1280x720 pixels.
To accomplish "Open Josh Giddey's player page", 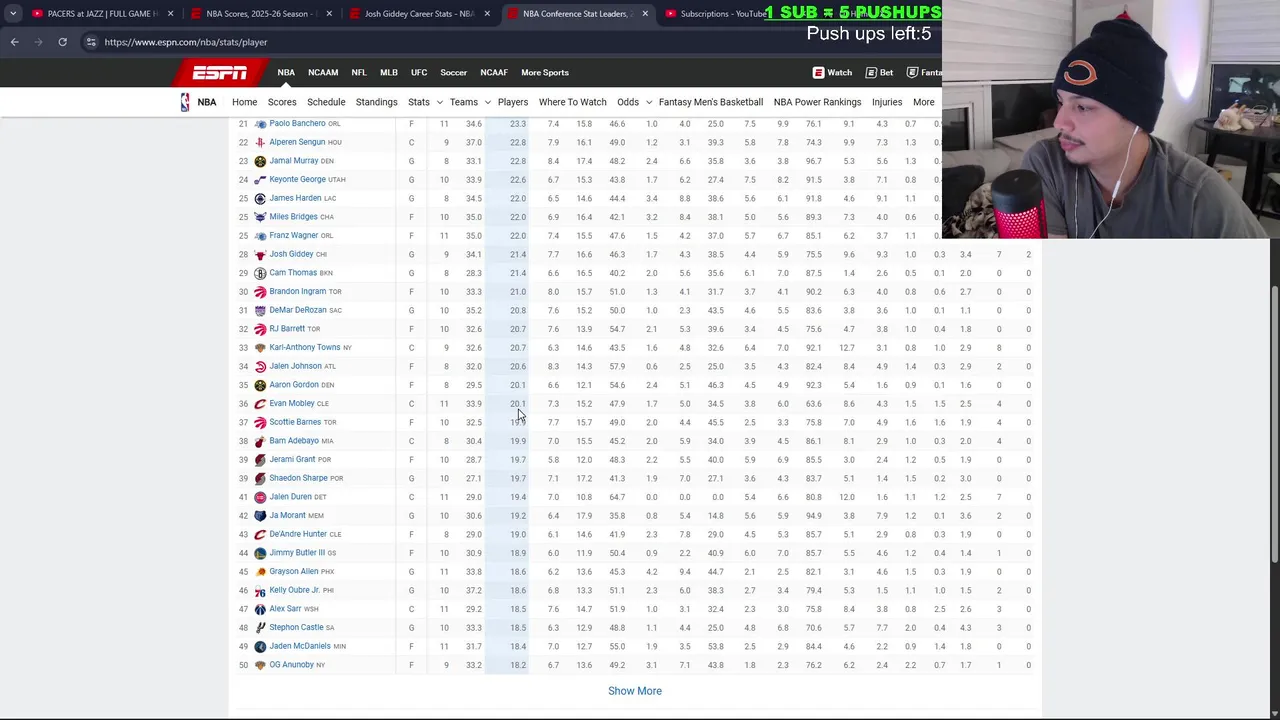I will click(x=291, y=254).
